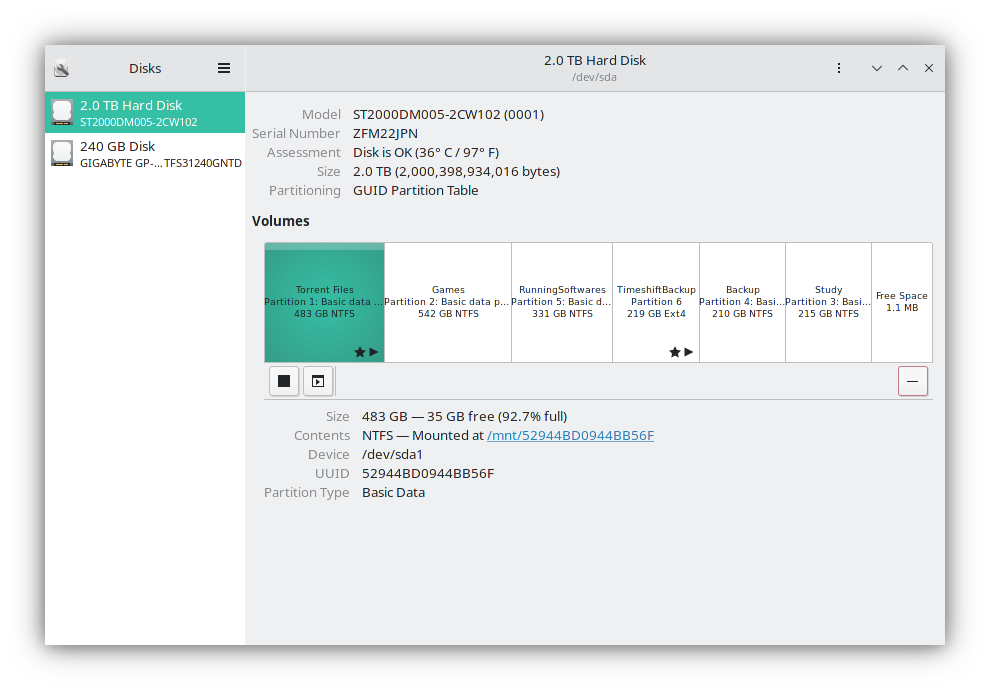Click the UUID value 52944BD0944BB56F text
This screenshot has width=990, height=690.
[428, 474]
